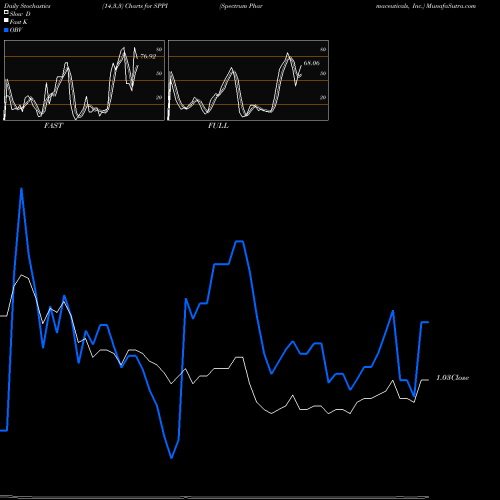
Task: Click the 76.92 value in FAST chart
Action: click(x=148, y=56)
